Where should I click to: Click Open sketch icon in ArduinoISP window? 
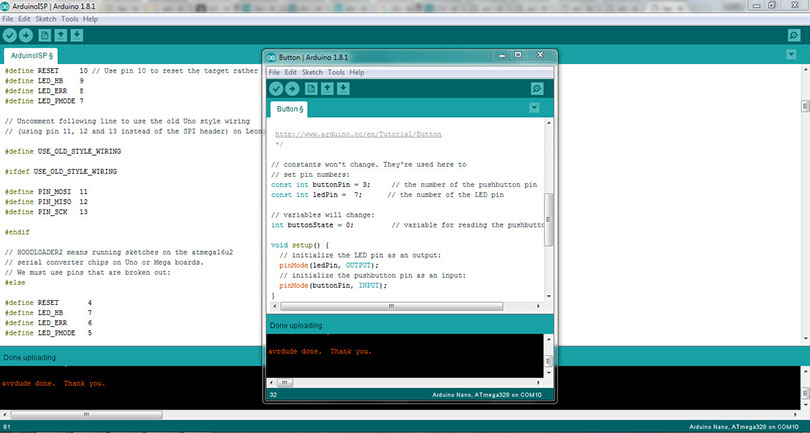click(61, 35)
